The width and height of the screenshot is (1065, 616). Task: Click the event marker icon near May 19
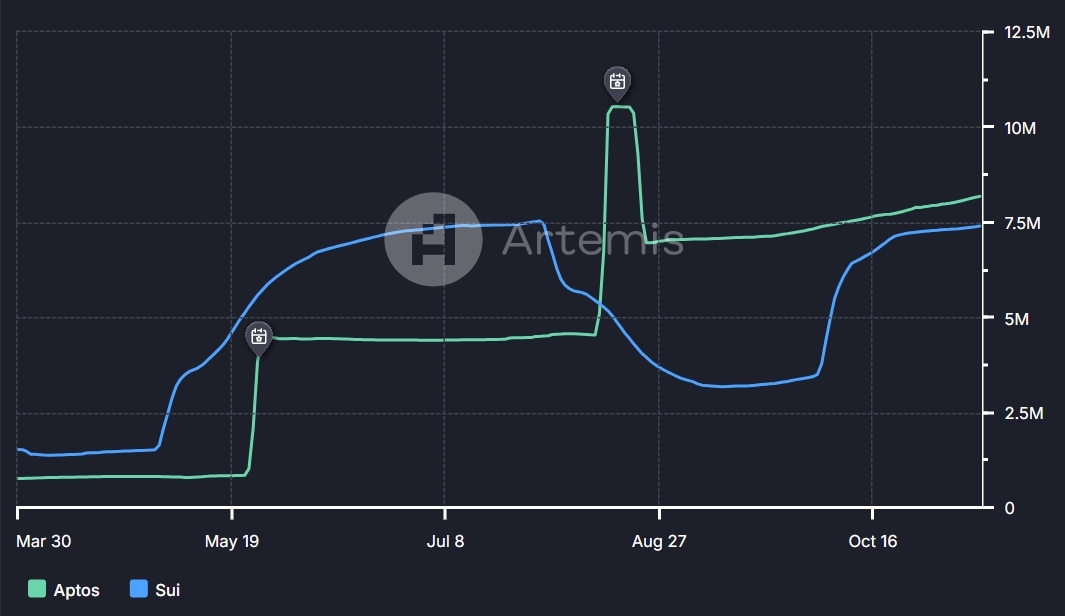(258, 337)
